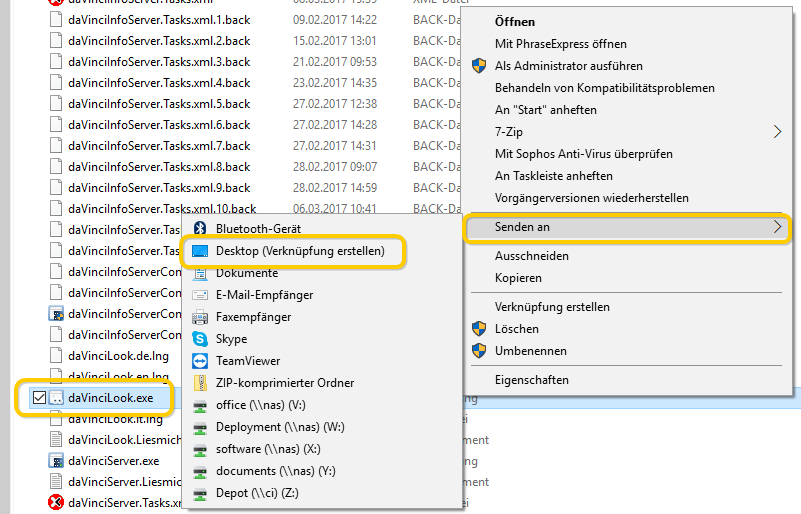Select the daVinciServer.exe file name
This screenshot has height=514, width=801.
point(113,460)
